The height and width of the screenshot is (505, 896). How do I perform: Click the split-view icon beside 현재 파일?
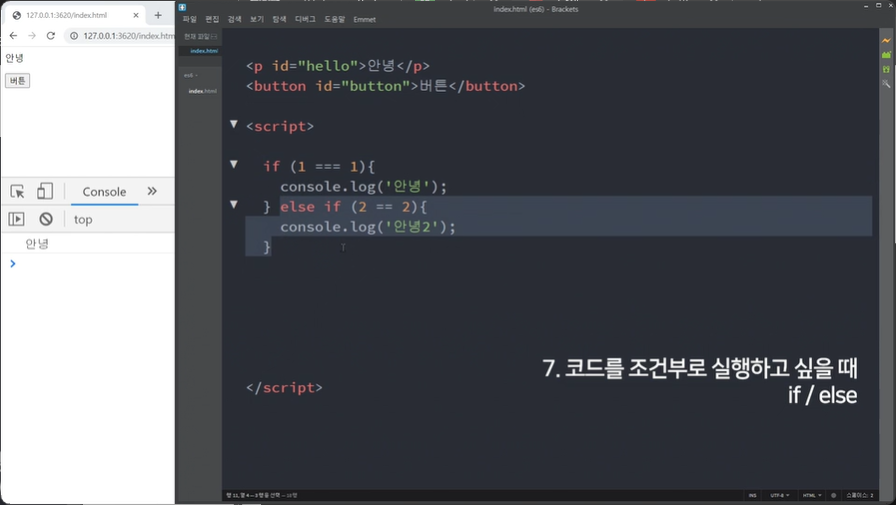(213, 37)
